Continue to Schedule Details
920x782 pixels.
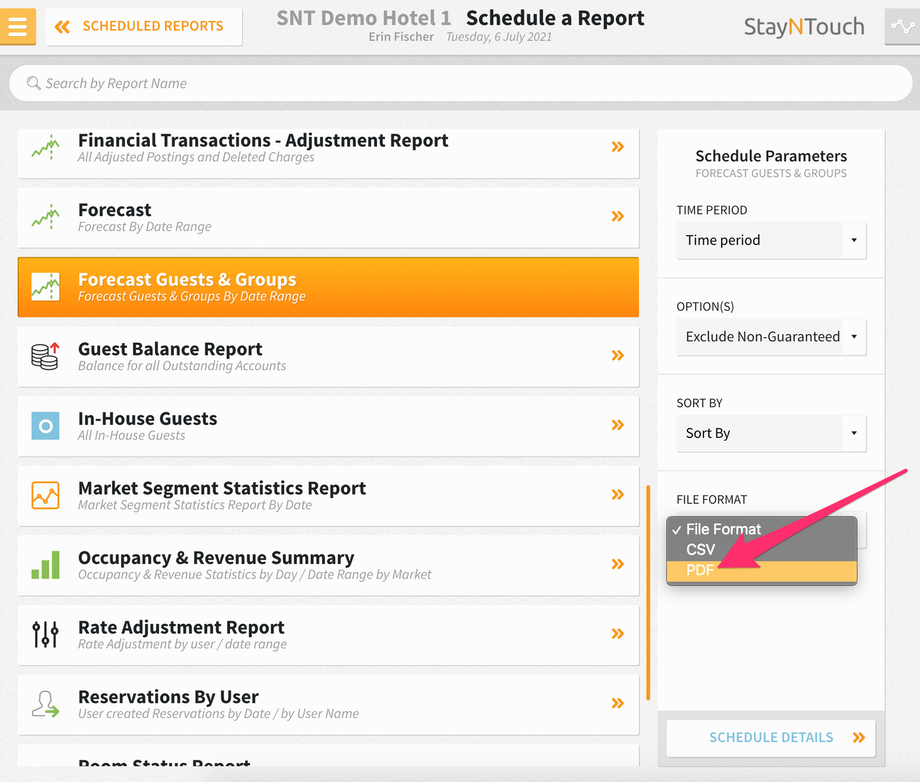click(771, 738)
